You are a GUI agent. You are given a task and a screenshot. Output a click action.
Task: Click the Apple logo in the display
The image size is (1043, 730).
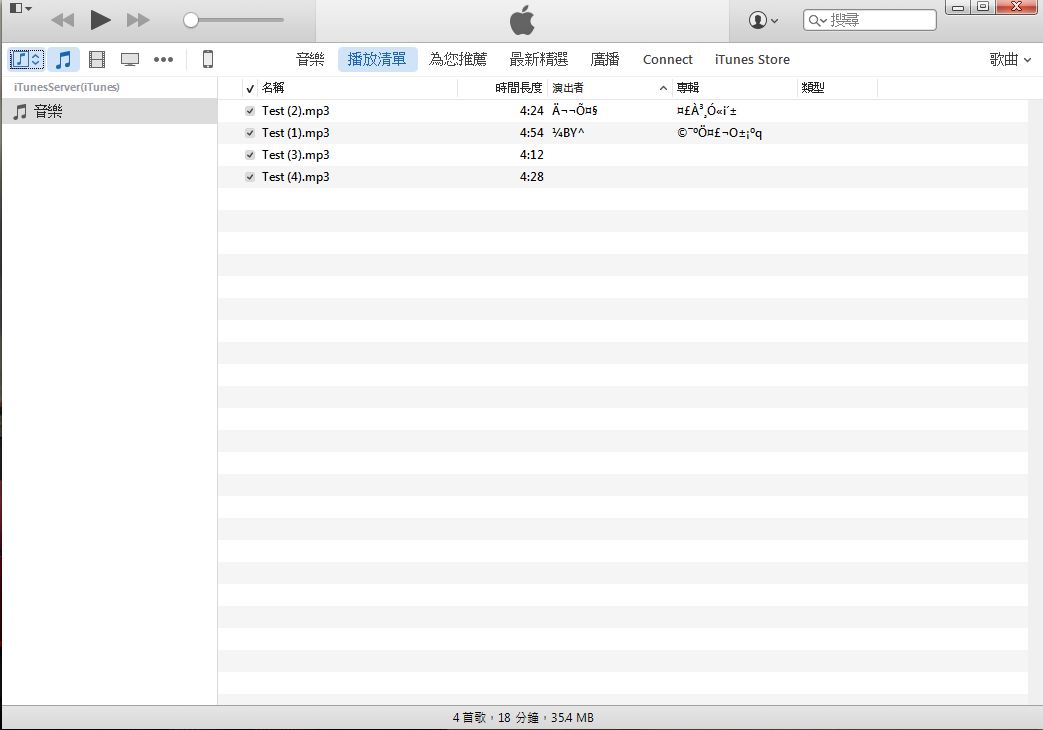[x=522, y=20]
